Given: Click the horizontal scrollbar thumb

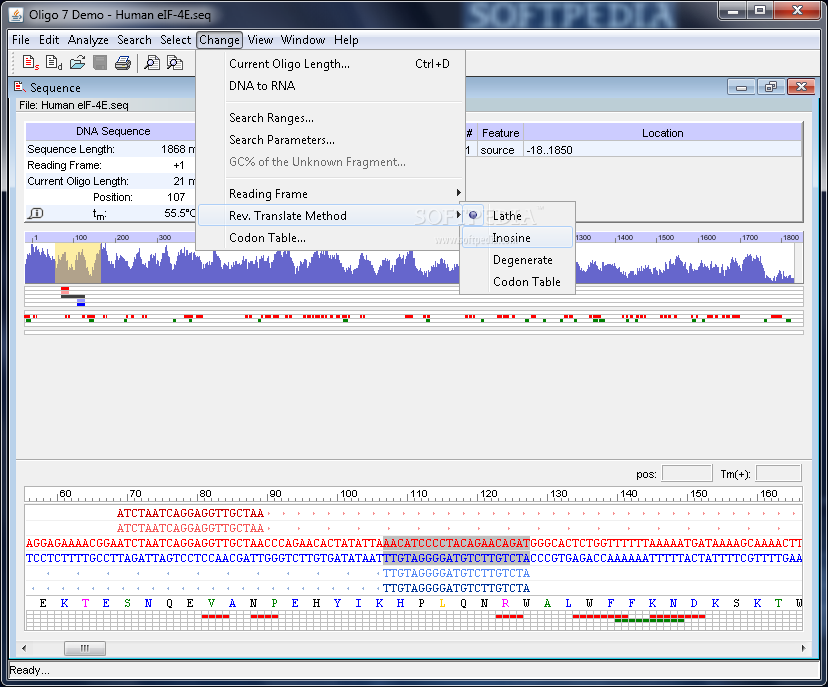Looking at the screenshot, I should 84,648.
